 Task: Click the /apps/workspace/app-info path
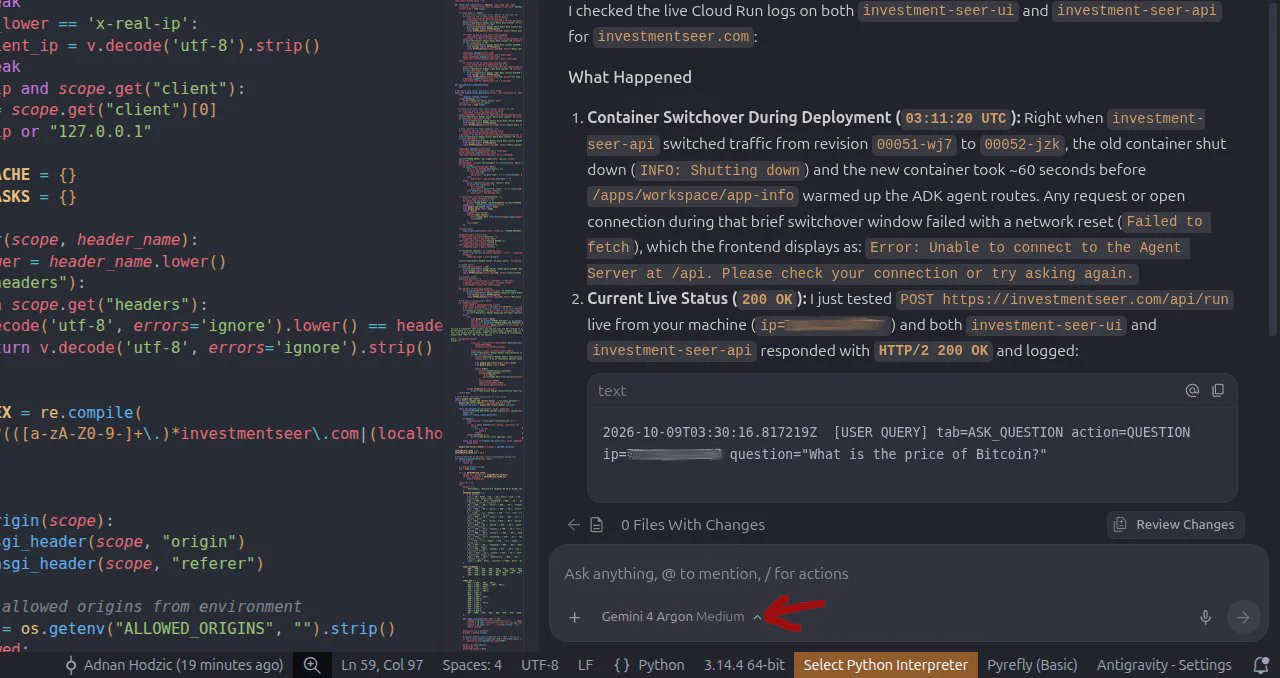(x=693, y=196)
